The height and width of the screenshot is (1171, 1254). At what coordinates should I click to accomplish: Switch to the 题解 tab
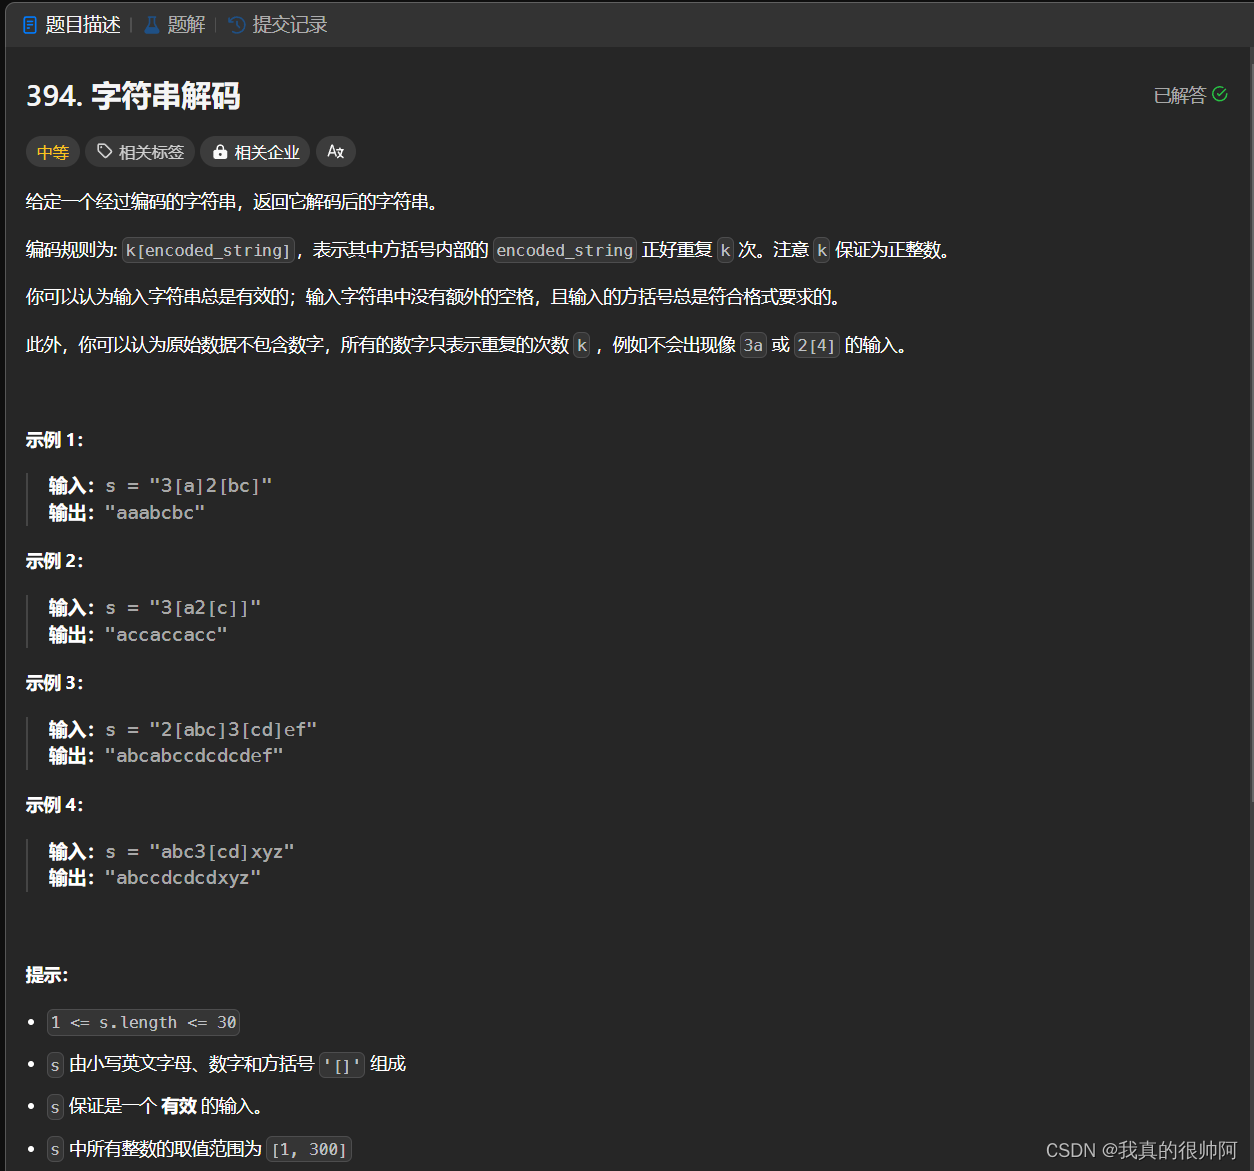pyautogui.click(x=186, y=24)
